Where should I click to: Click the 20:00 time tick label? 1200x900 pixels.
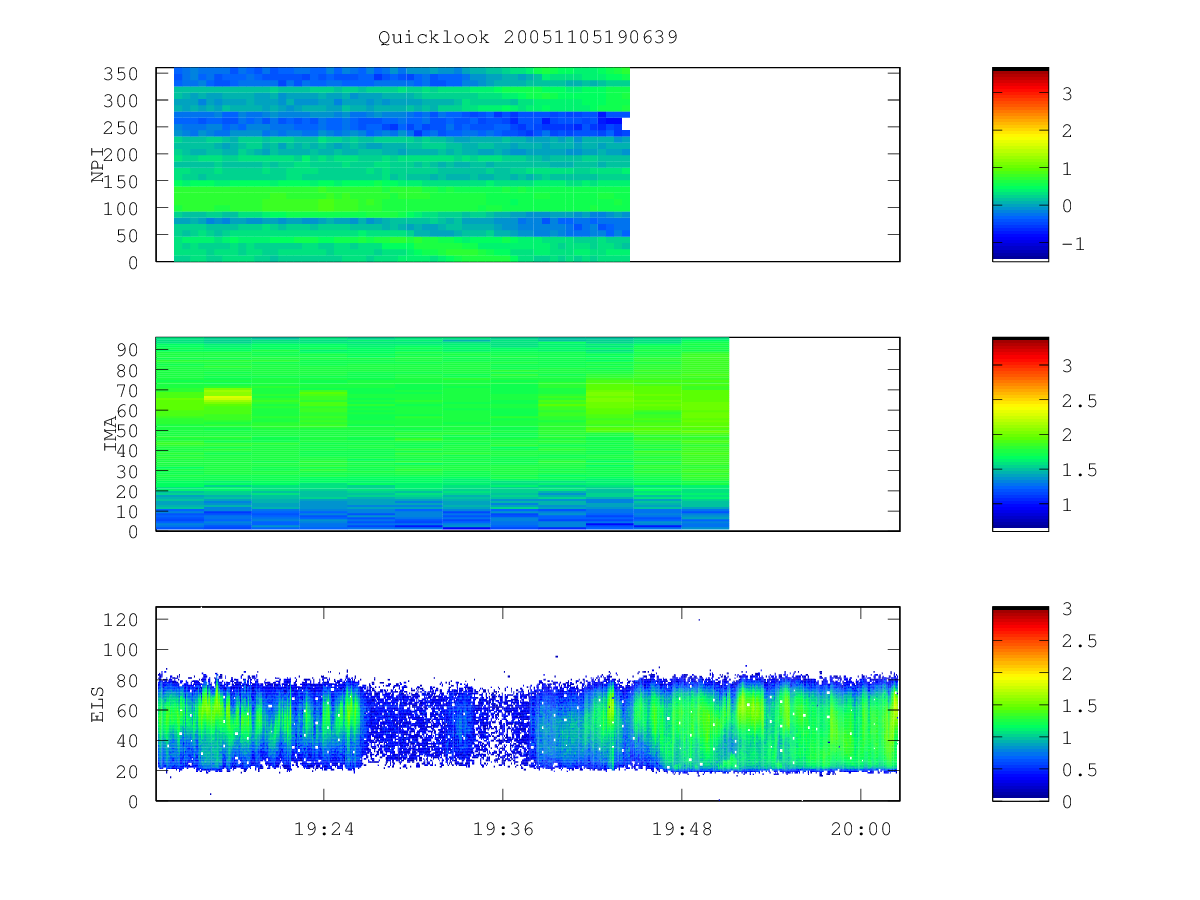(861, 829)
